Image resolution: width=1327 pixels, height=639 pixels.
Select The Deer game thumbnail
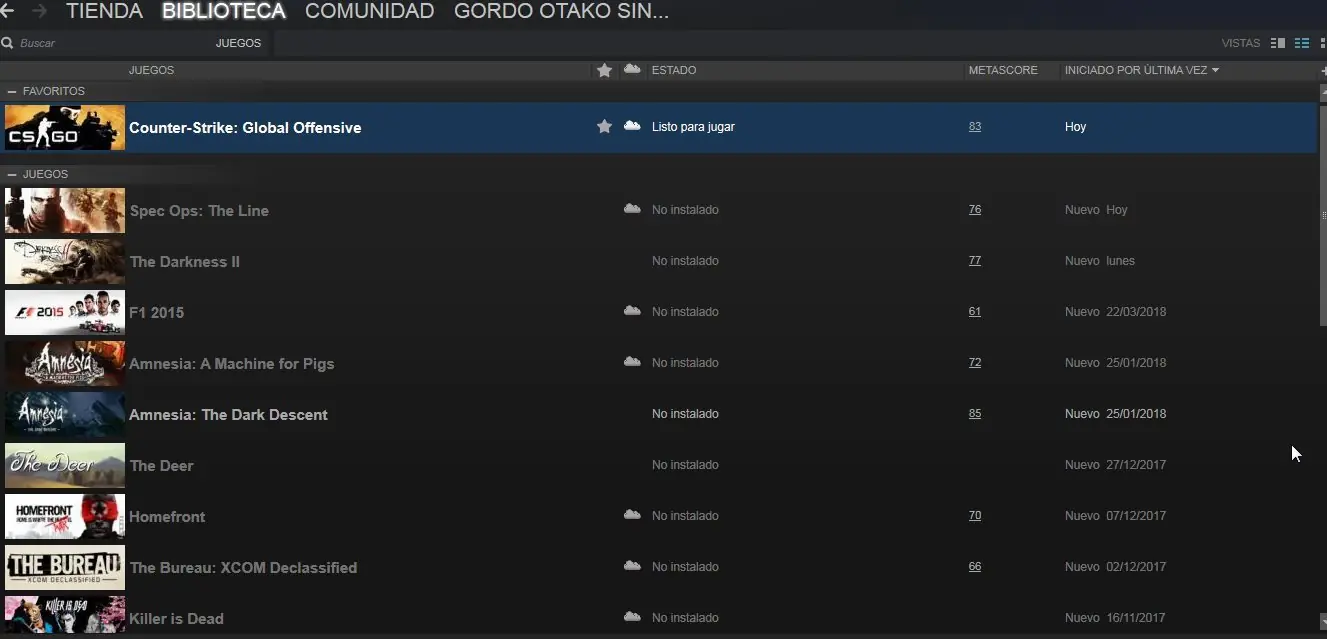click(x=65, y=465)
